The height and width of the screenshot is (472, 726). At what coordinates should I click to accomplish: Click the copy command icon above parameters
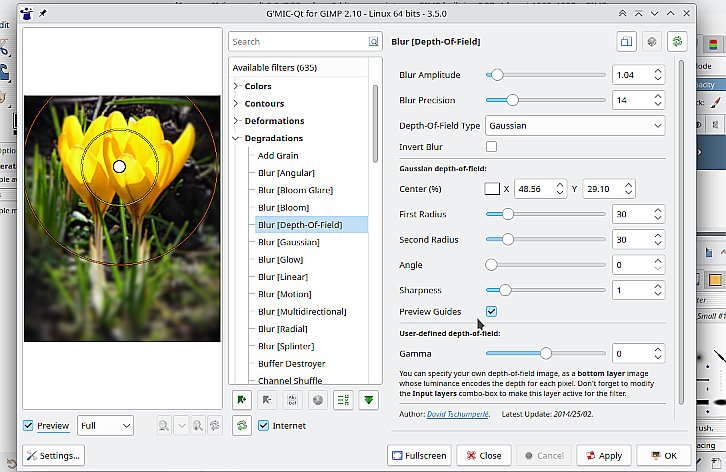pyautogui.click(x=626, y=42)
